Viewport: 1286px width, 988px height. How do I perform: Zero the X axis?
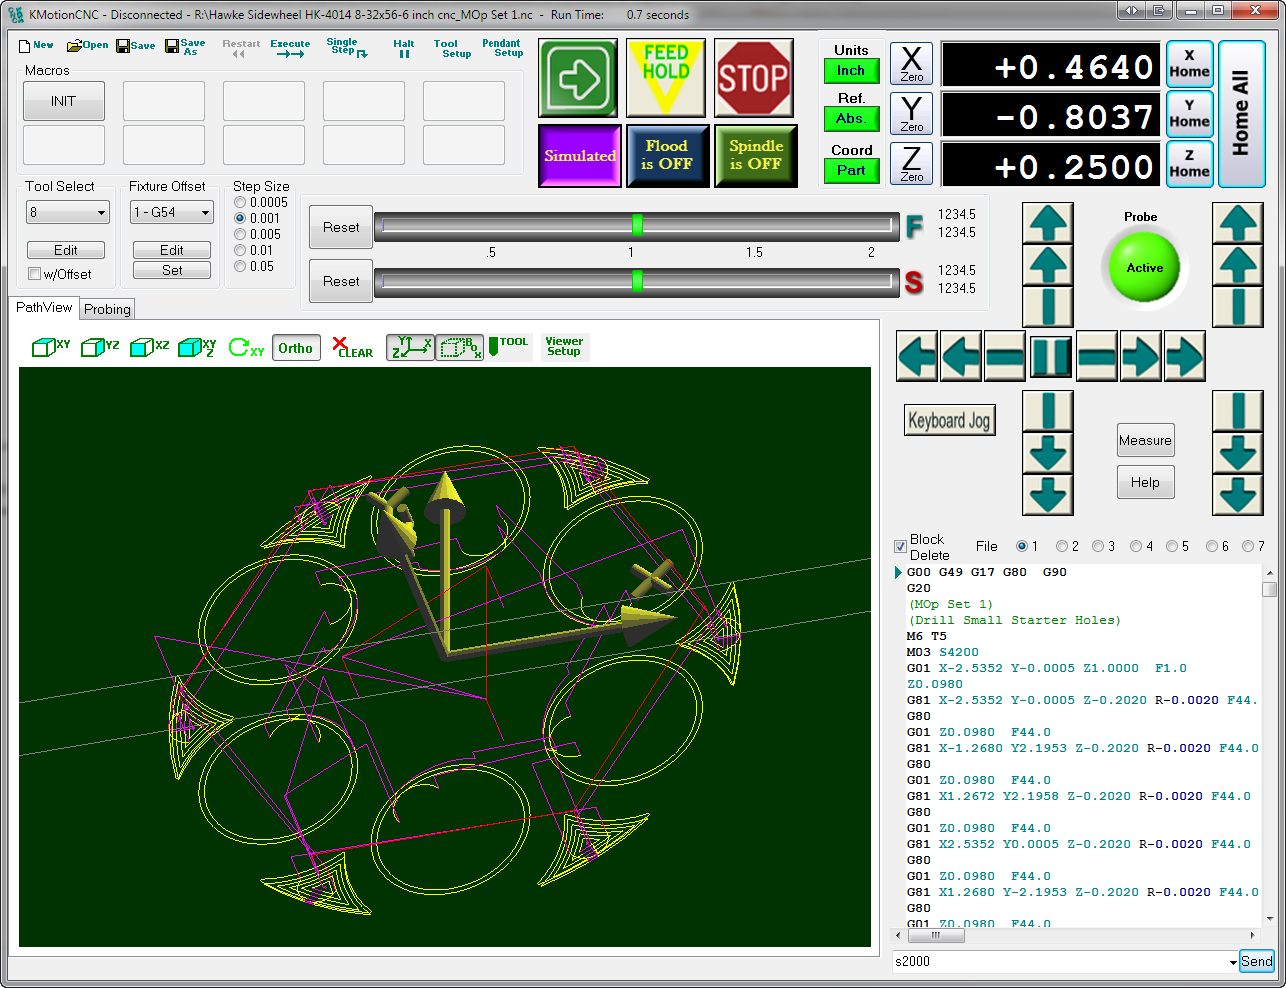(x=911, y=64)
